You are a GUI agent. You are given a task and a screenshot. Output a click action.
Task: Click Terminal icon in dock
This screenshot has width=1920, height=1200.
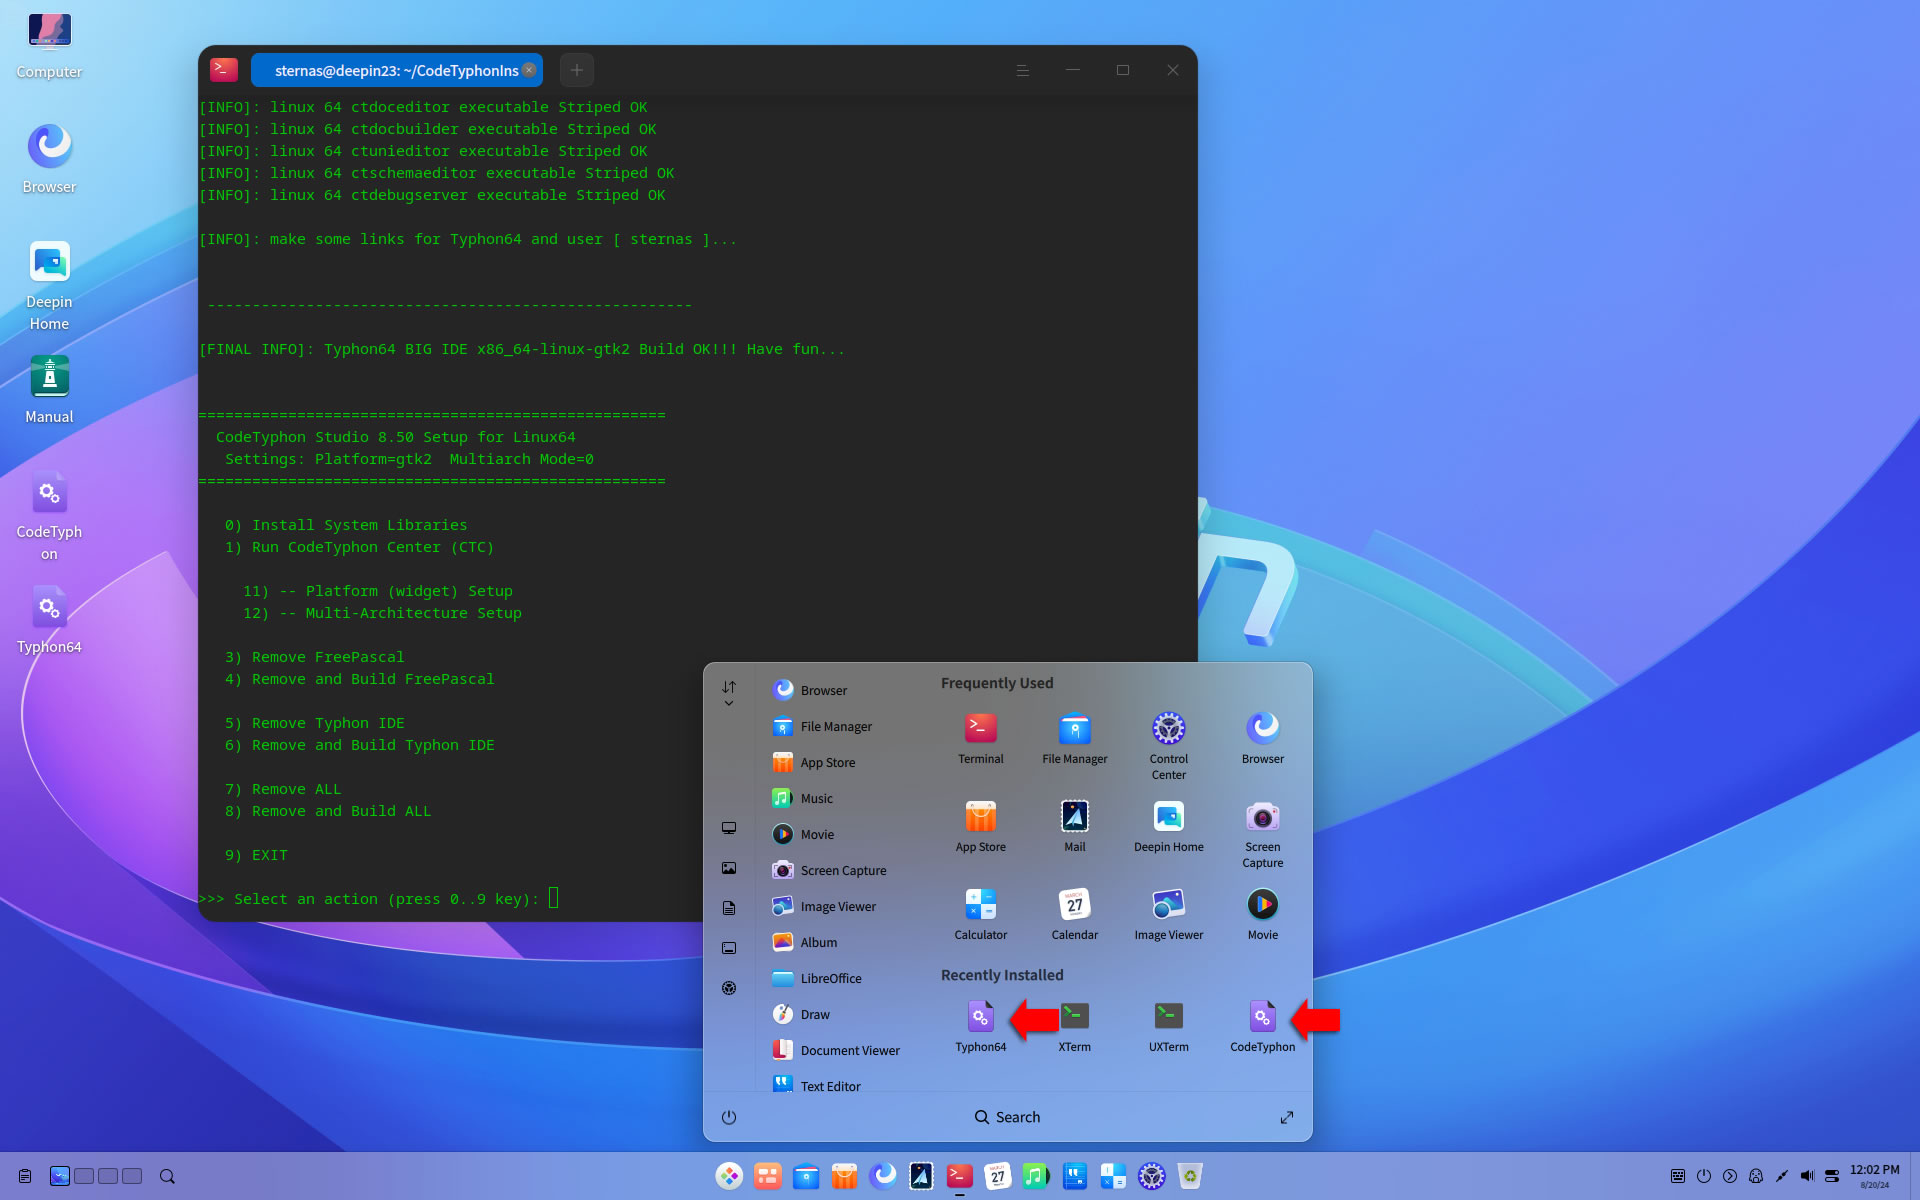click(x=959, y=1176)
